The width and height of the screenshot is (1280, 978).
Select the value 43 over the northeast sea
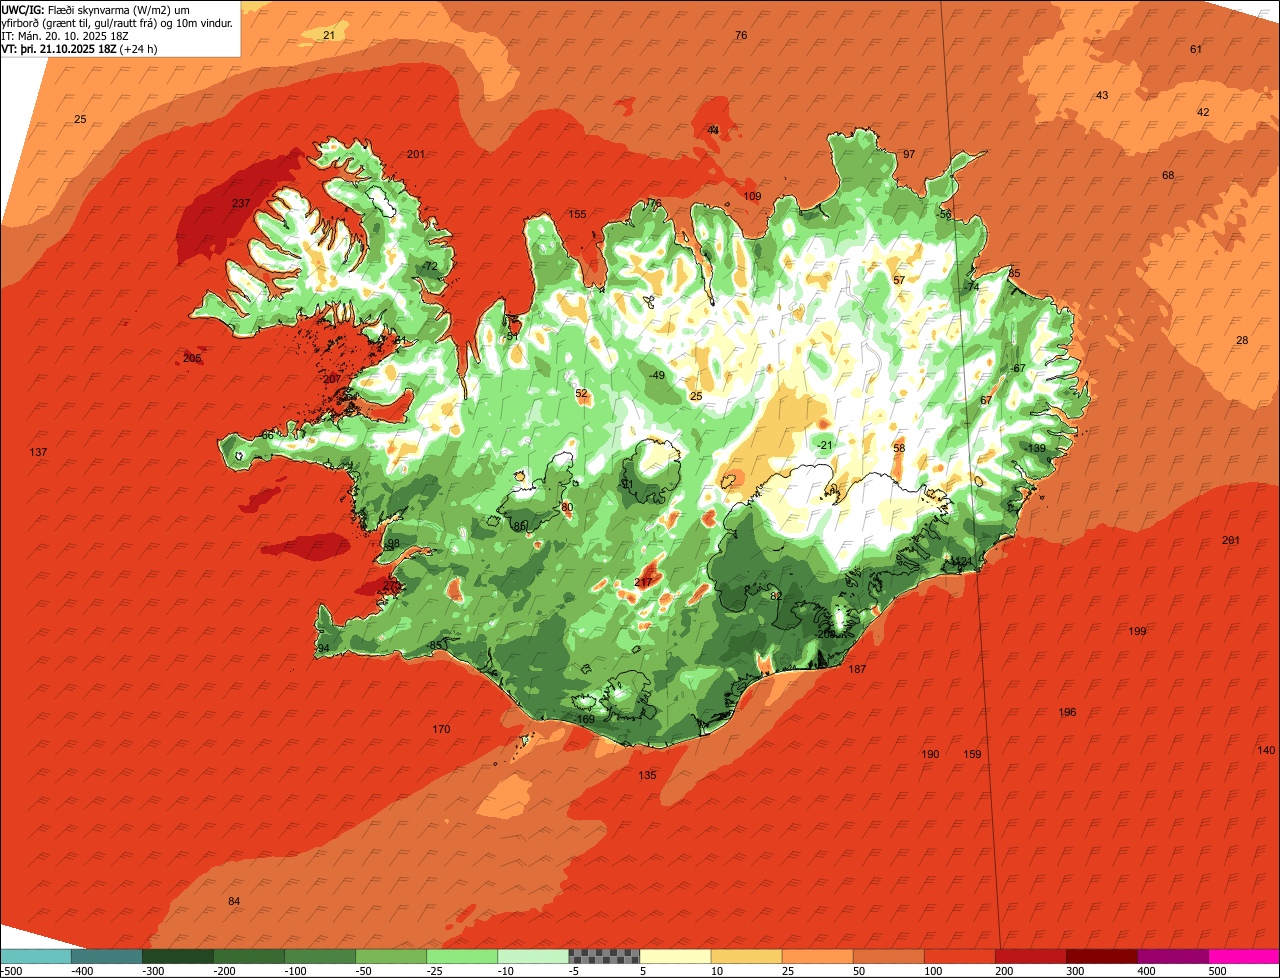pos(1102,95)
